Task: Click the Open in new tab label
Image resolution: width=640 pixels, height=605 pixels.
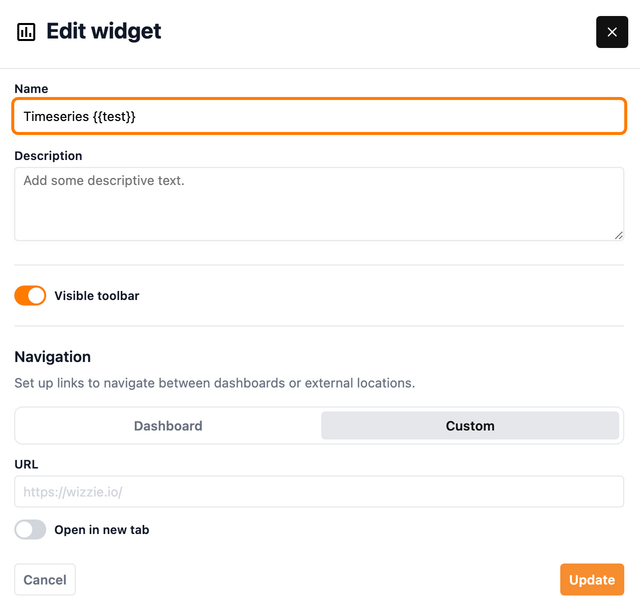Action: [102, 530]
